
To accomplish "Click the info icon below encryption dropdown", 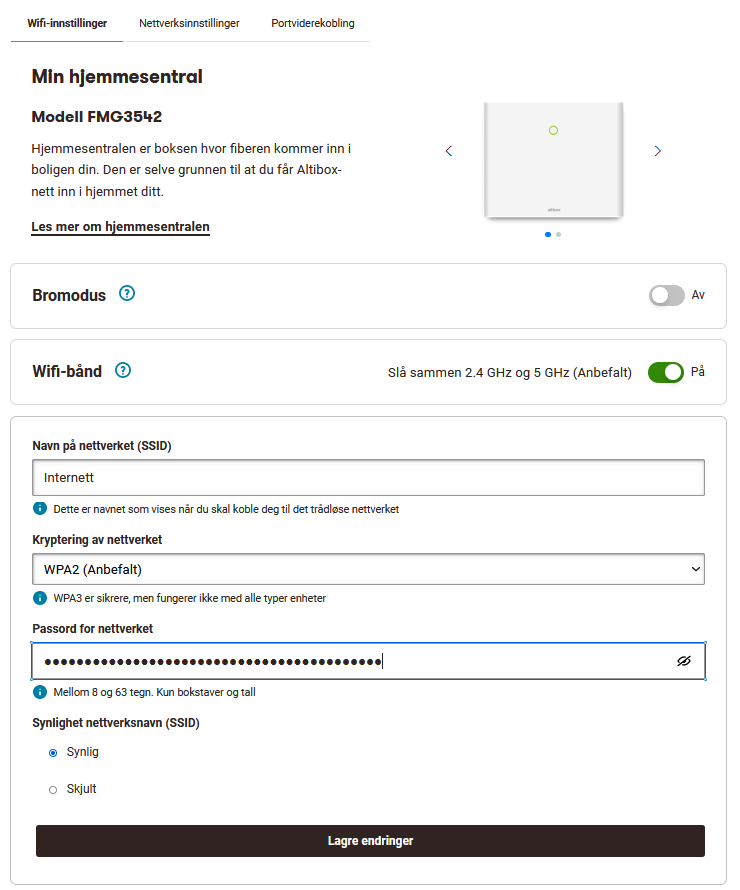I will [40, 598].
